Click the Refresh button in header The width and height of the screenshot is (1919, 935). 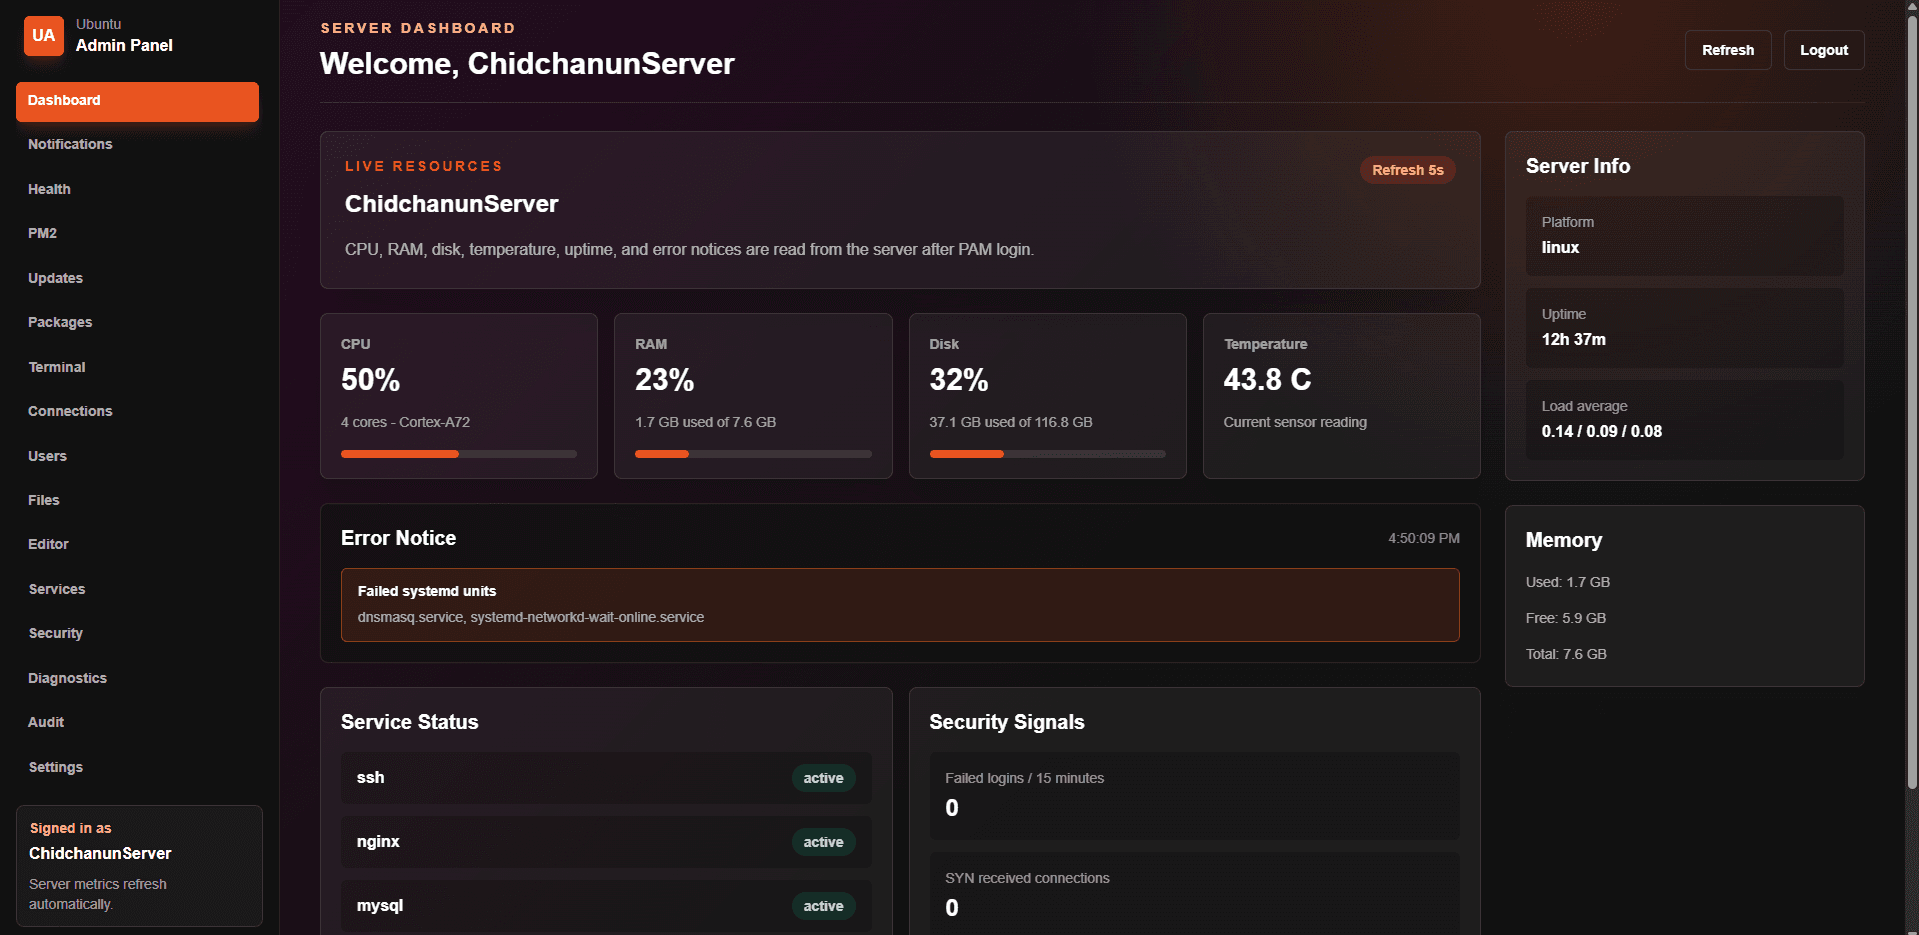point(1728,50)
